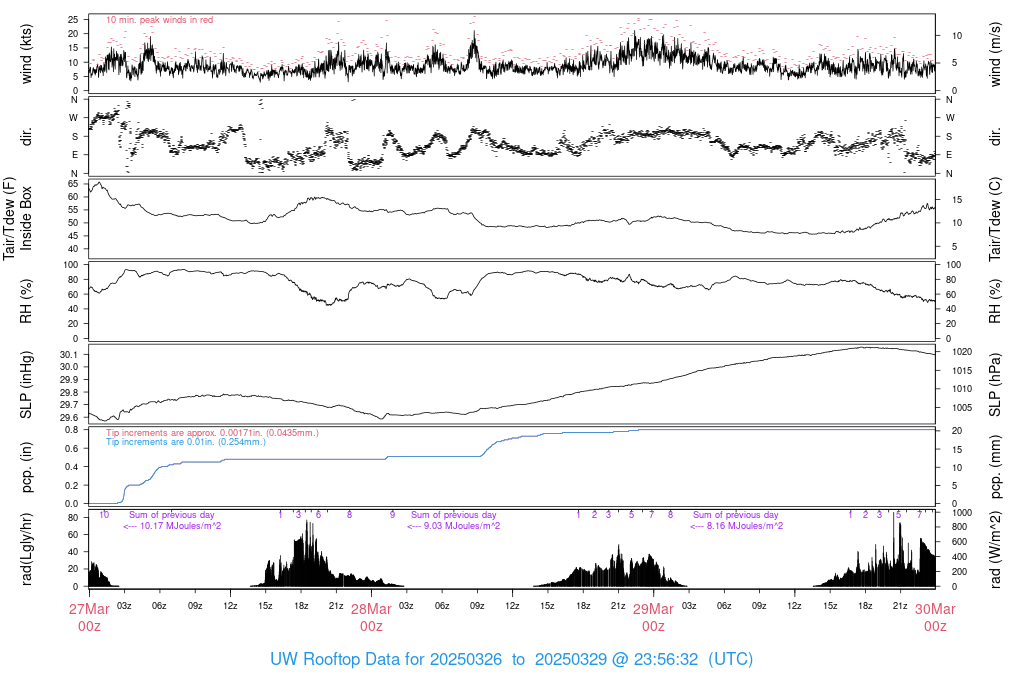1024x700 pixels.
Task: Click the '10 min. peak winds in red' note
Action: click(159, 20)
